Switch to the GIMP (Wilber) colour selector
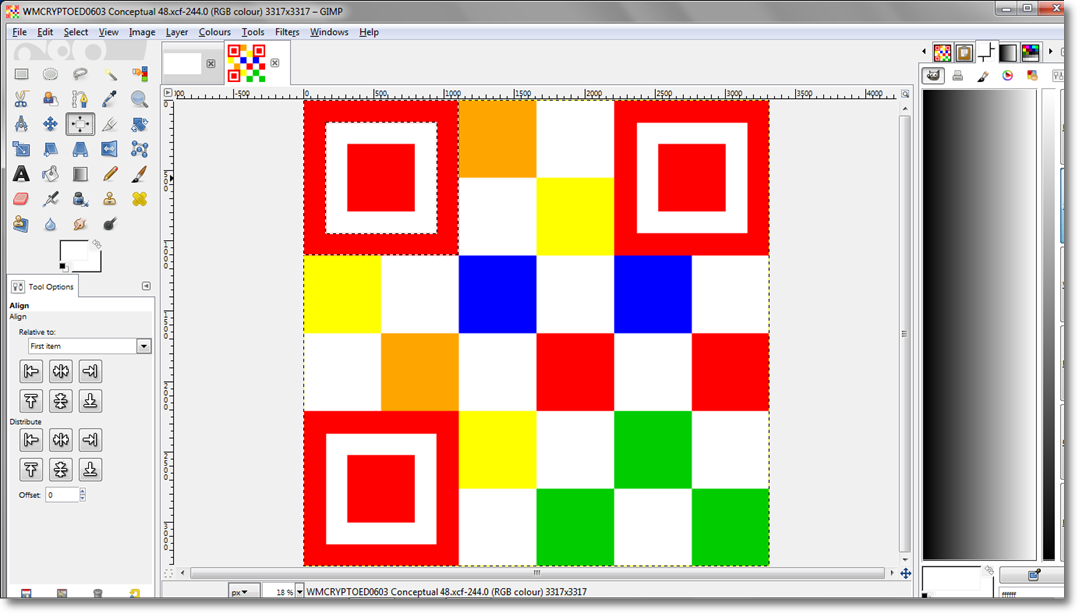This screenshot has height=615, width=1080. pos(933,76)
